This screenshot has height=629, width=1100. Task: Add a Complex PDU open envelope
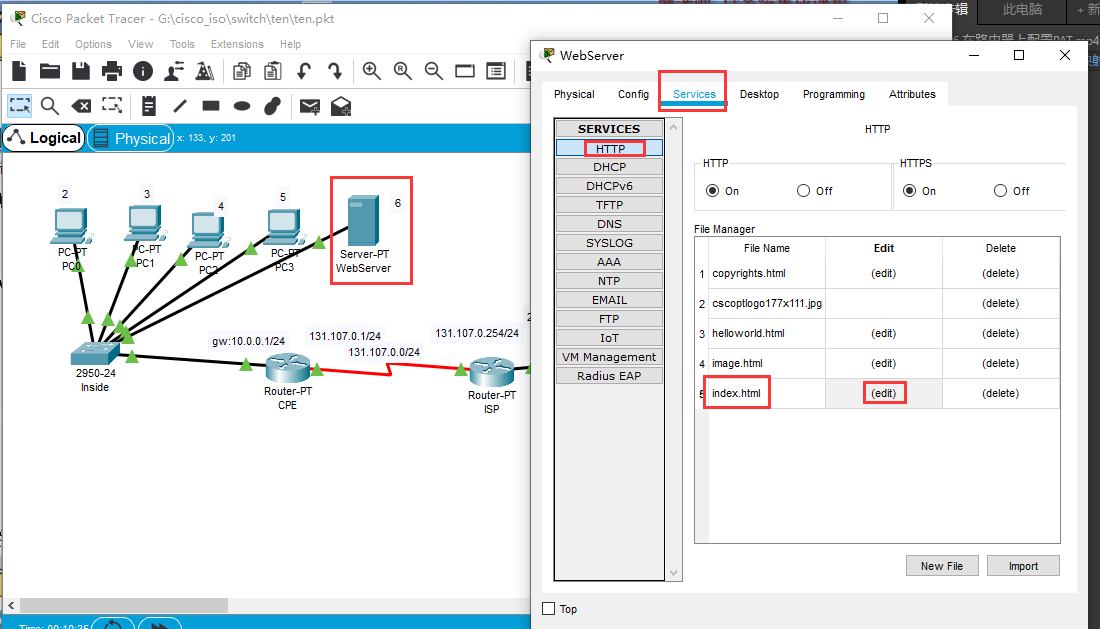click(341, 106)
